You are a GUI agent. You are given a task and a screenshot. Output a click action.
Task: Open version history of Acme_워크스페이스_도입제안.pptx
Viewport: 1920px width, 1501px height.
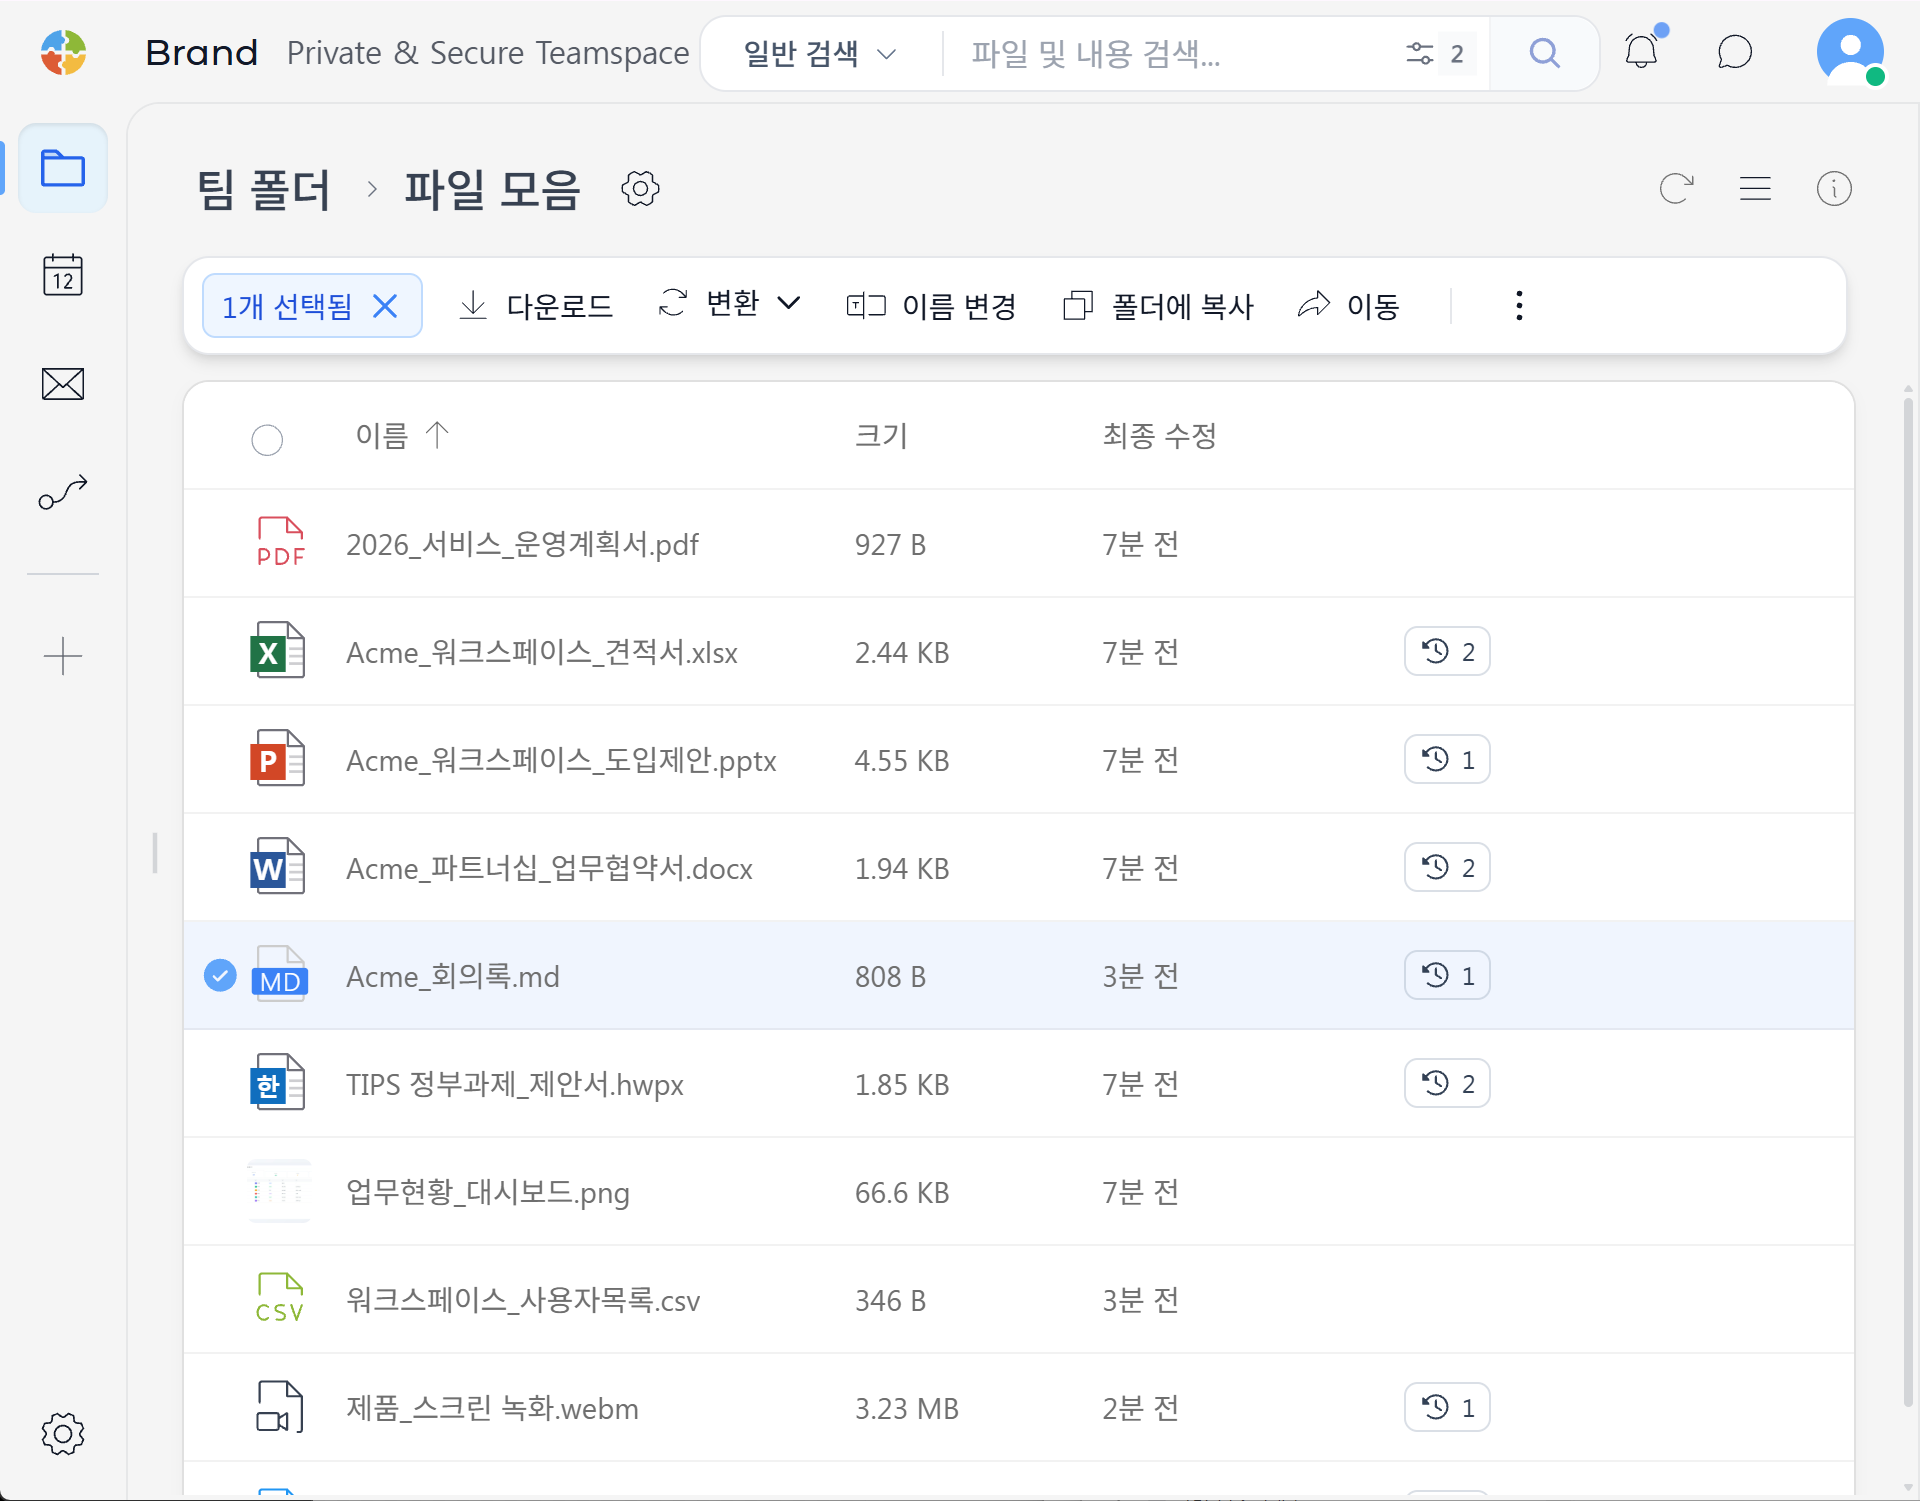1447,759
